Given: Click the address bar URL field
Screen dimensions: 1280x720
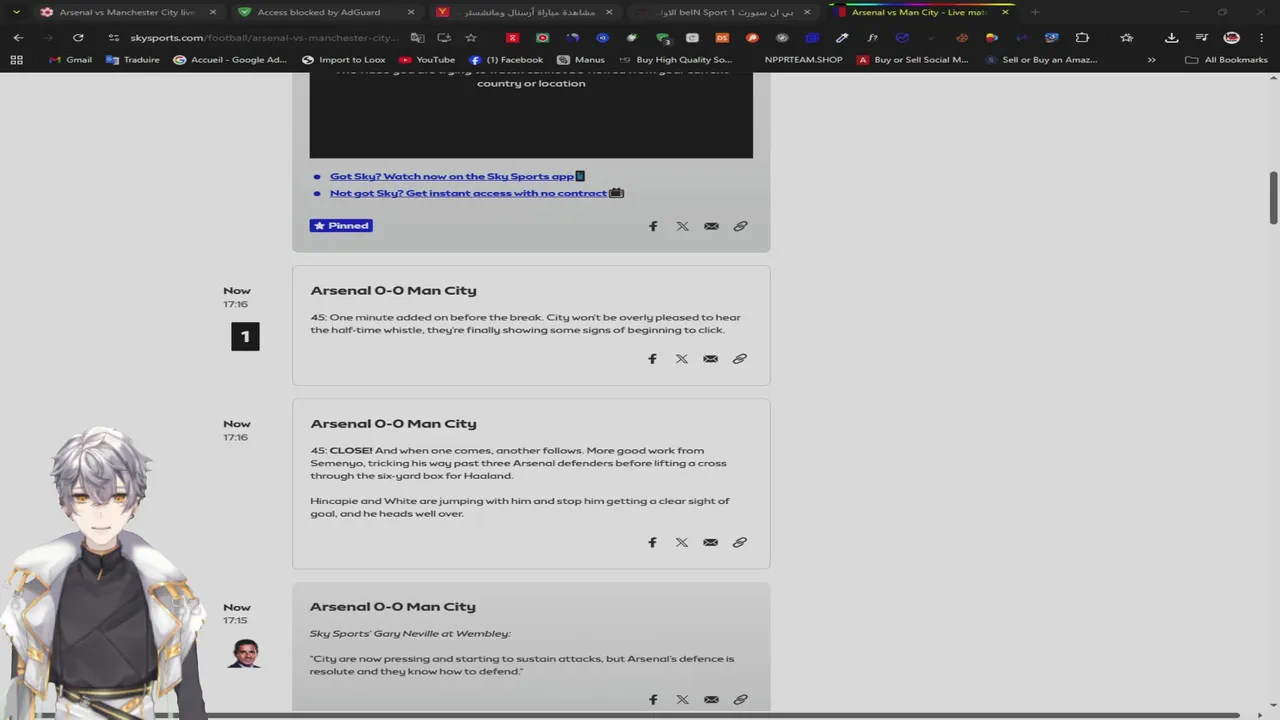Looking at the screenshot, I should coord(265,38).
